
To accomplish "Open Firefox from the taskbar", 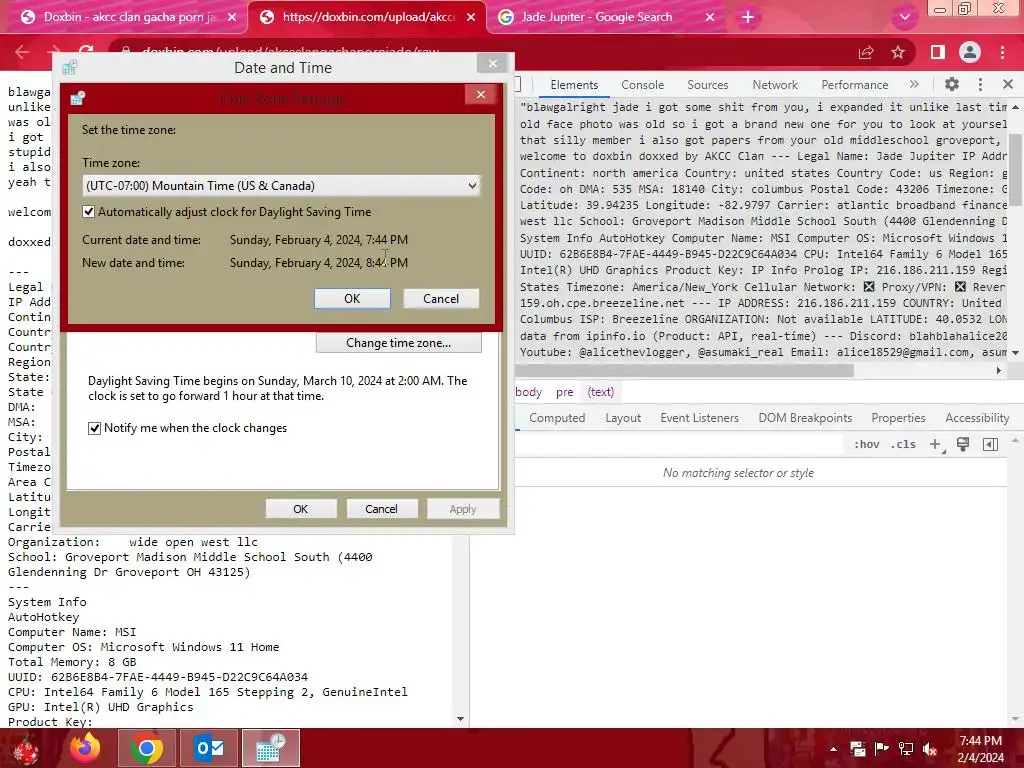I will (85, 748).
